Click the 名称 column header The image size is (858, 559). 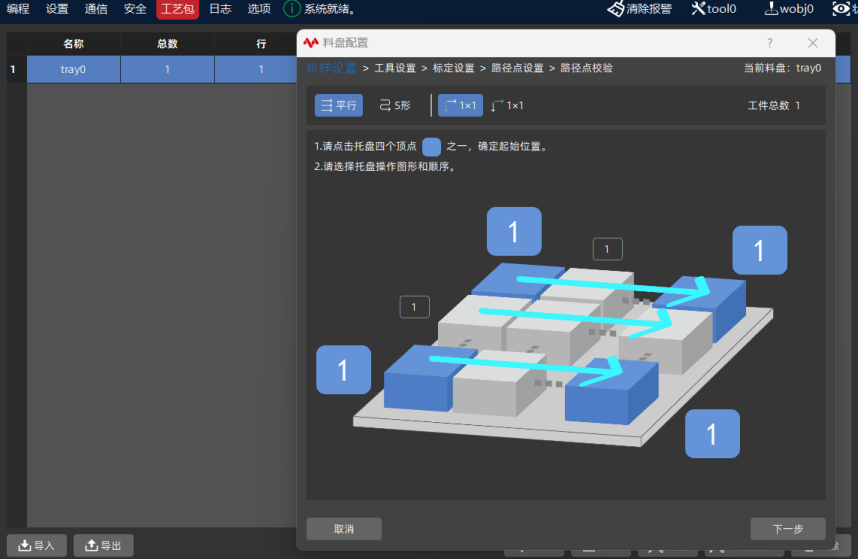[x=73, y=44]
